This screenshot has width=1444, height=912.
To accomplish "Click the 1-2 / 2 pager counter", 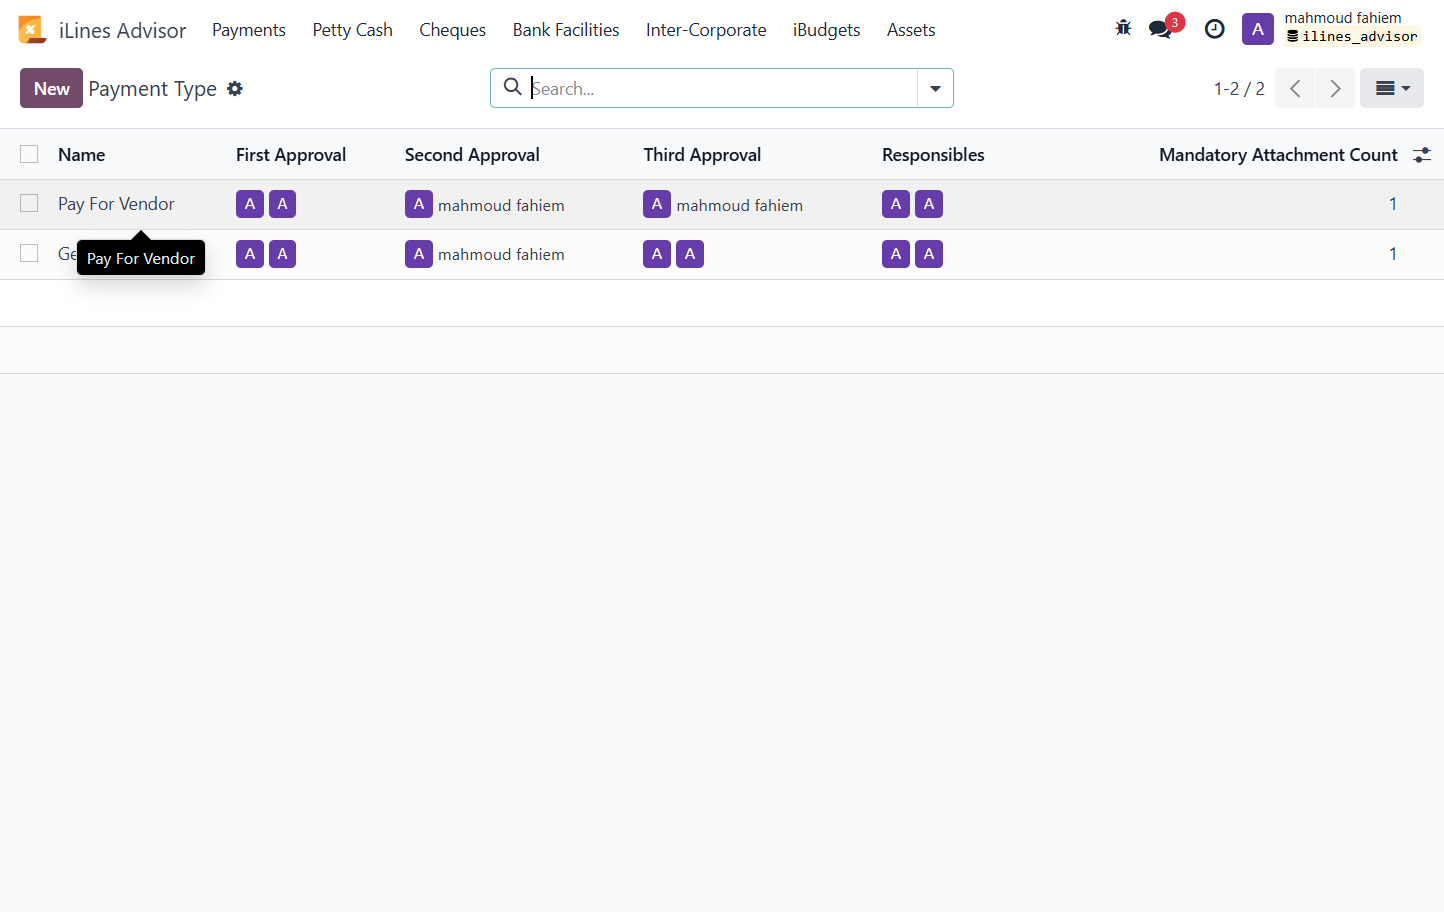I will coord(1239,88).
